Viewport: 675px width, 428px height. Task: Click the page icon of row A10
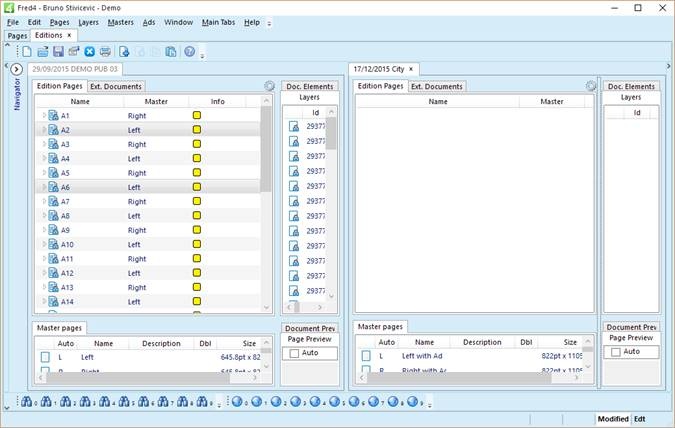tap(53, 244)
